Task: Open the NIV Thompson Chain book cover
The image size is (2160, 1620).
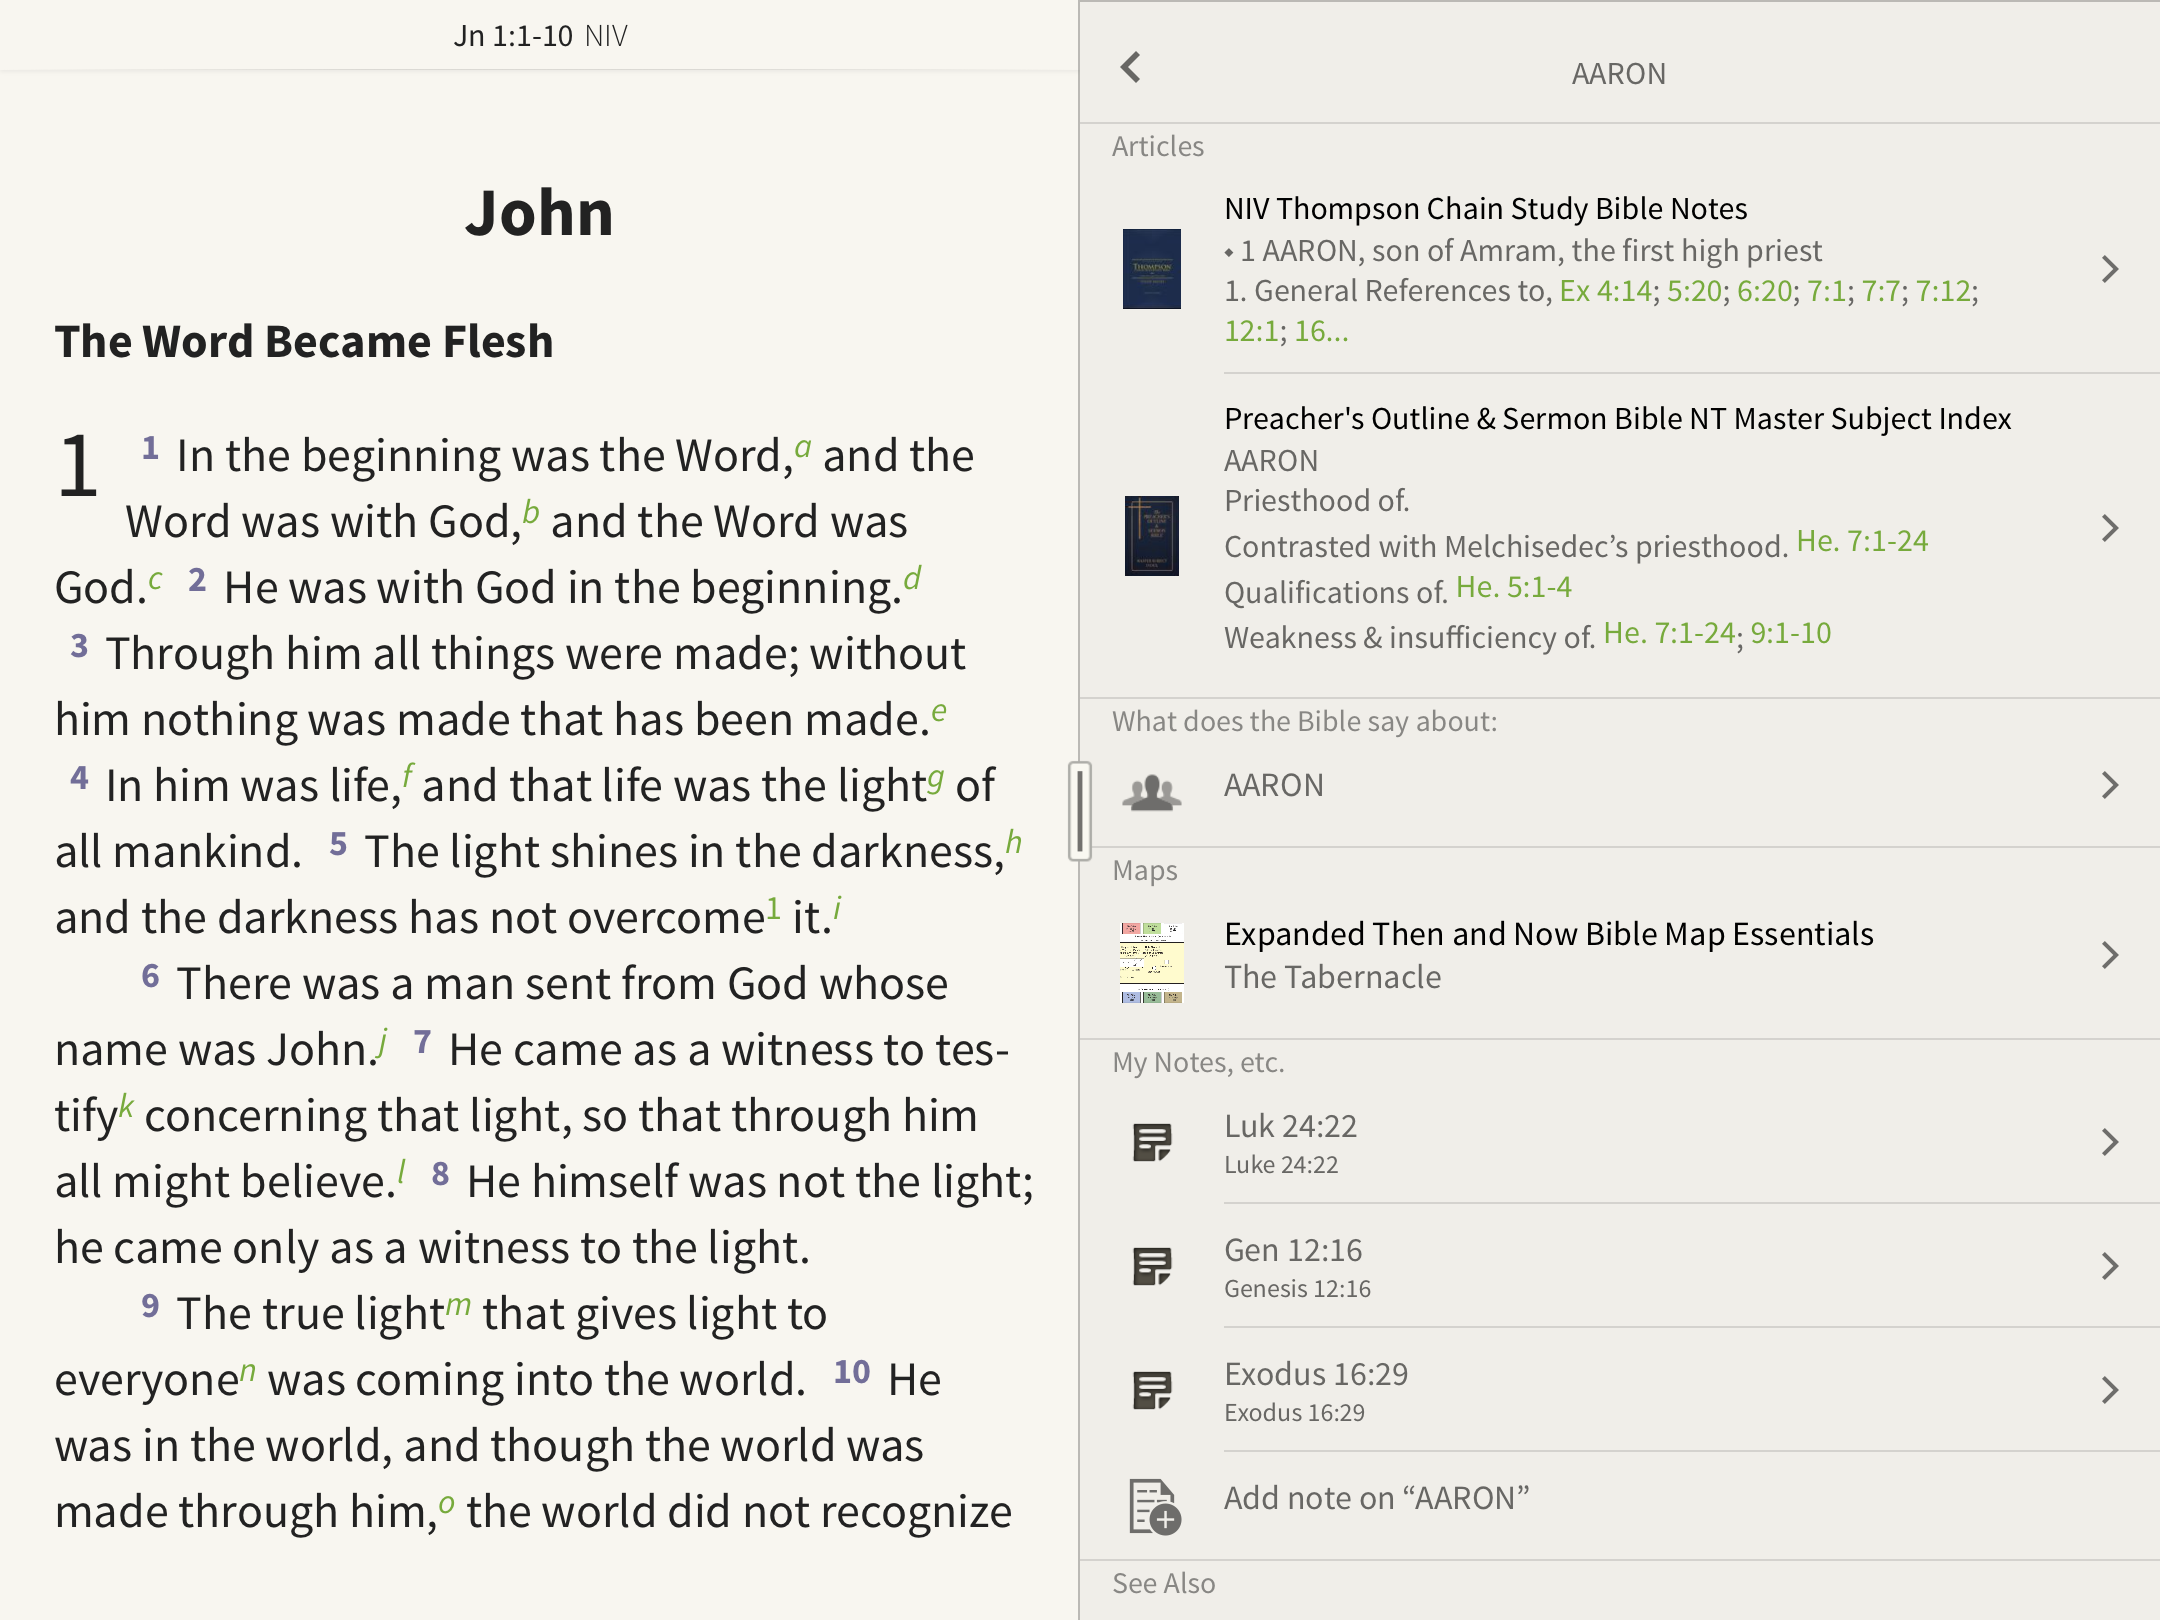Action: (x=1151, y=269)
